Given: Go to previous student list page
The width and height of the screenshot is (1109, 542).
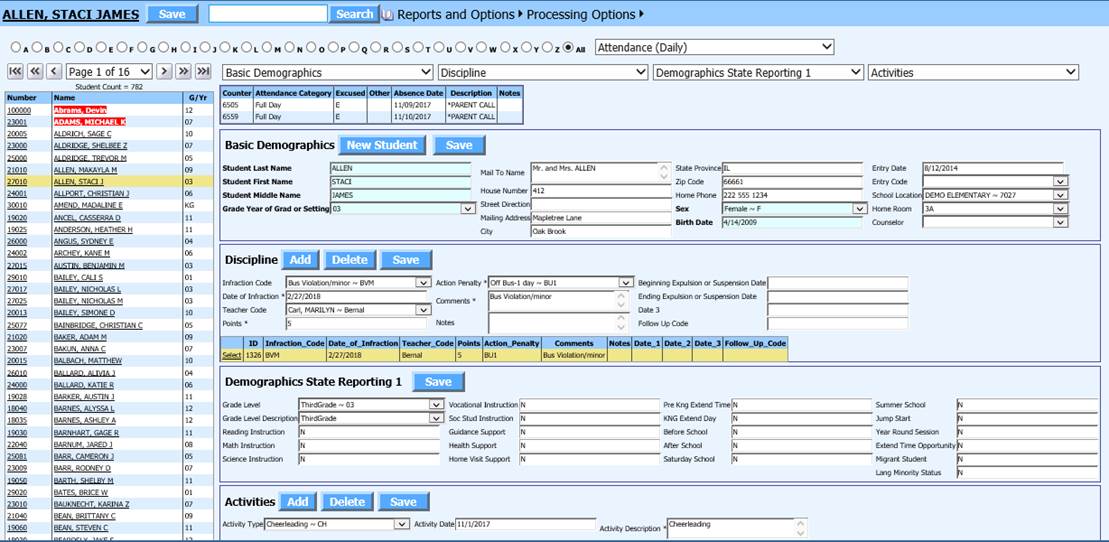Looking at the screenshot, I should [x=54, y=71].
